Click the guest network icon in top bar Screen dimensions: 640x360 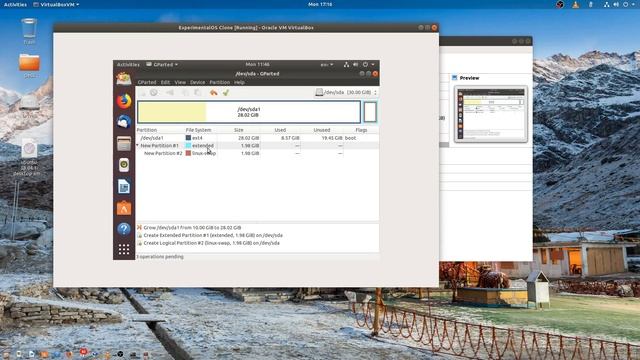[x=346, y=64]
